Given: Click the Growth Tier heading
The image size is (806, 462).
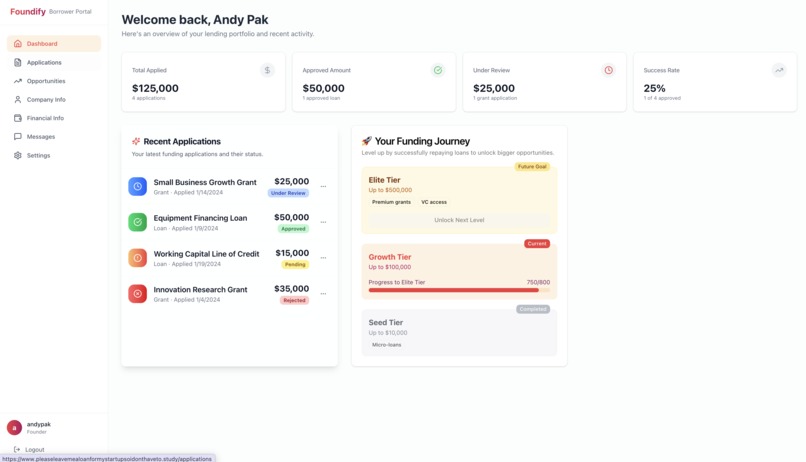Looking at the screenshot, I should click(390, 257).
